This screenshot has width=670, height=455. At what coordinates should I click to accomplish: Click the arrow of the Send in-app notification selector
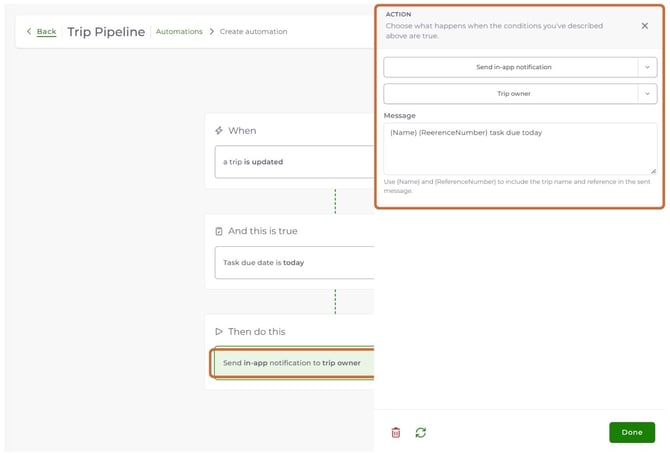(647, 67)
